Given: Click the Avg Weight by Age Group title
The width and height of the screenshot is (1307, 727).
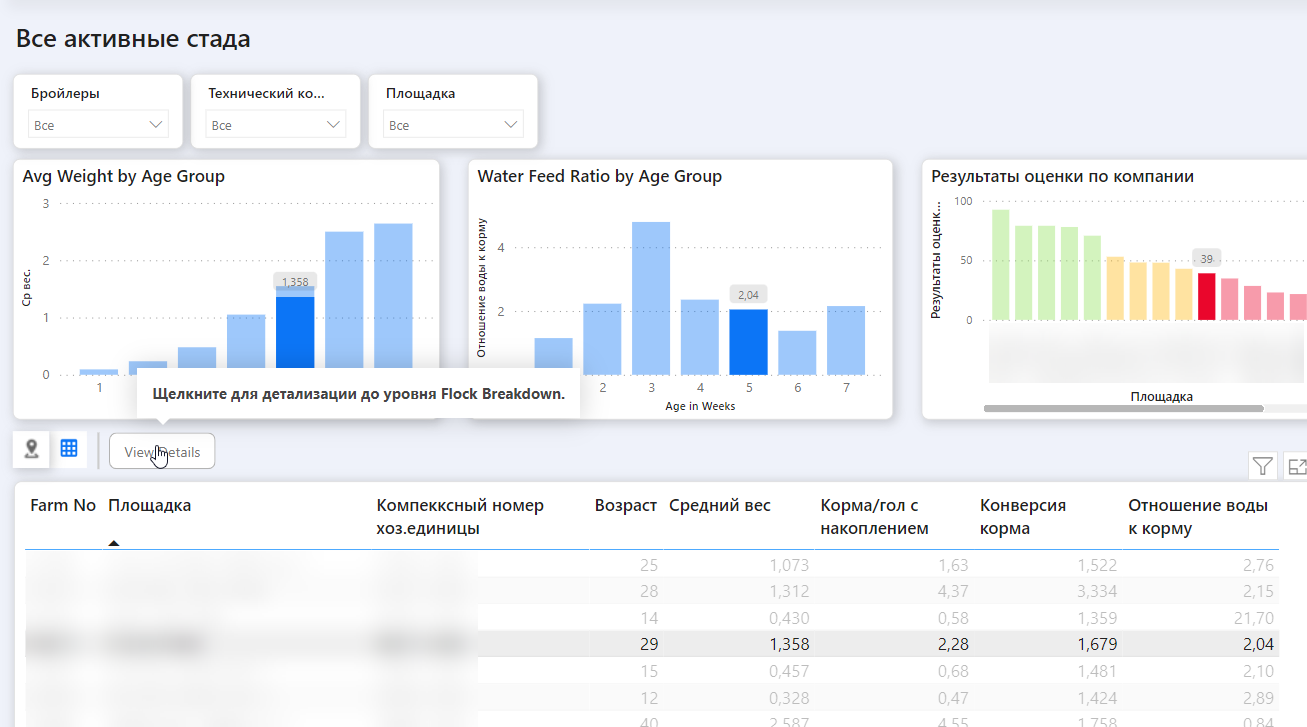Looking at the screenshot, I should tap(124, 176).
